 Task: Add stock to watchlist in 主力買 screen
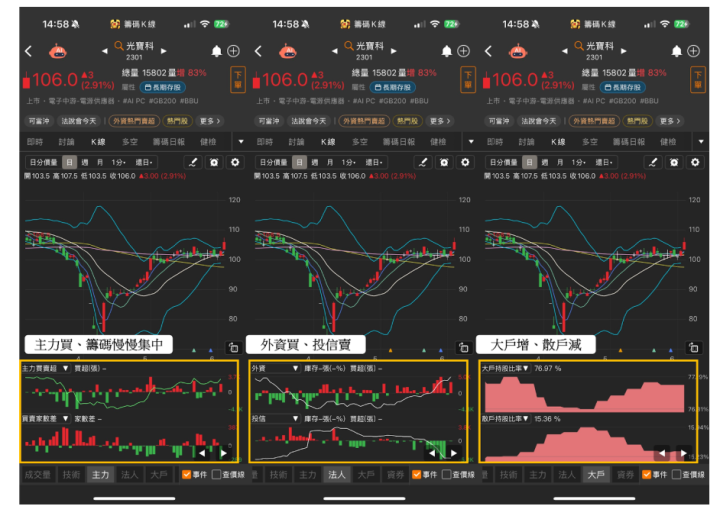click(234, 51)
